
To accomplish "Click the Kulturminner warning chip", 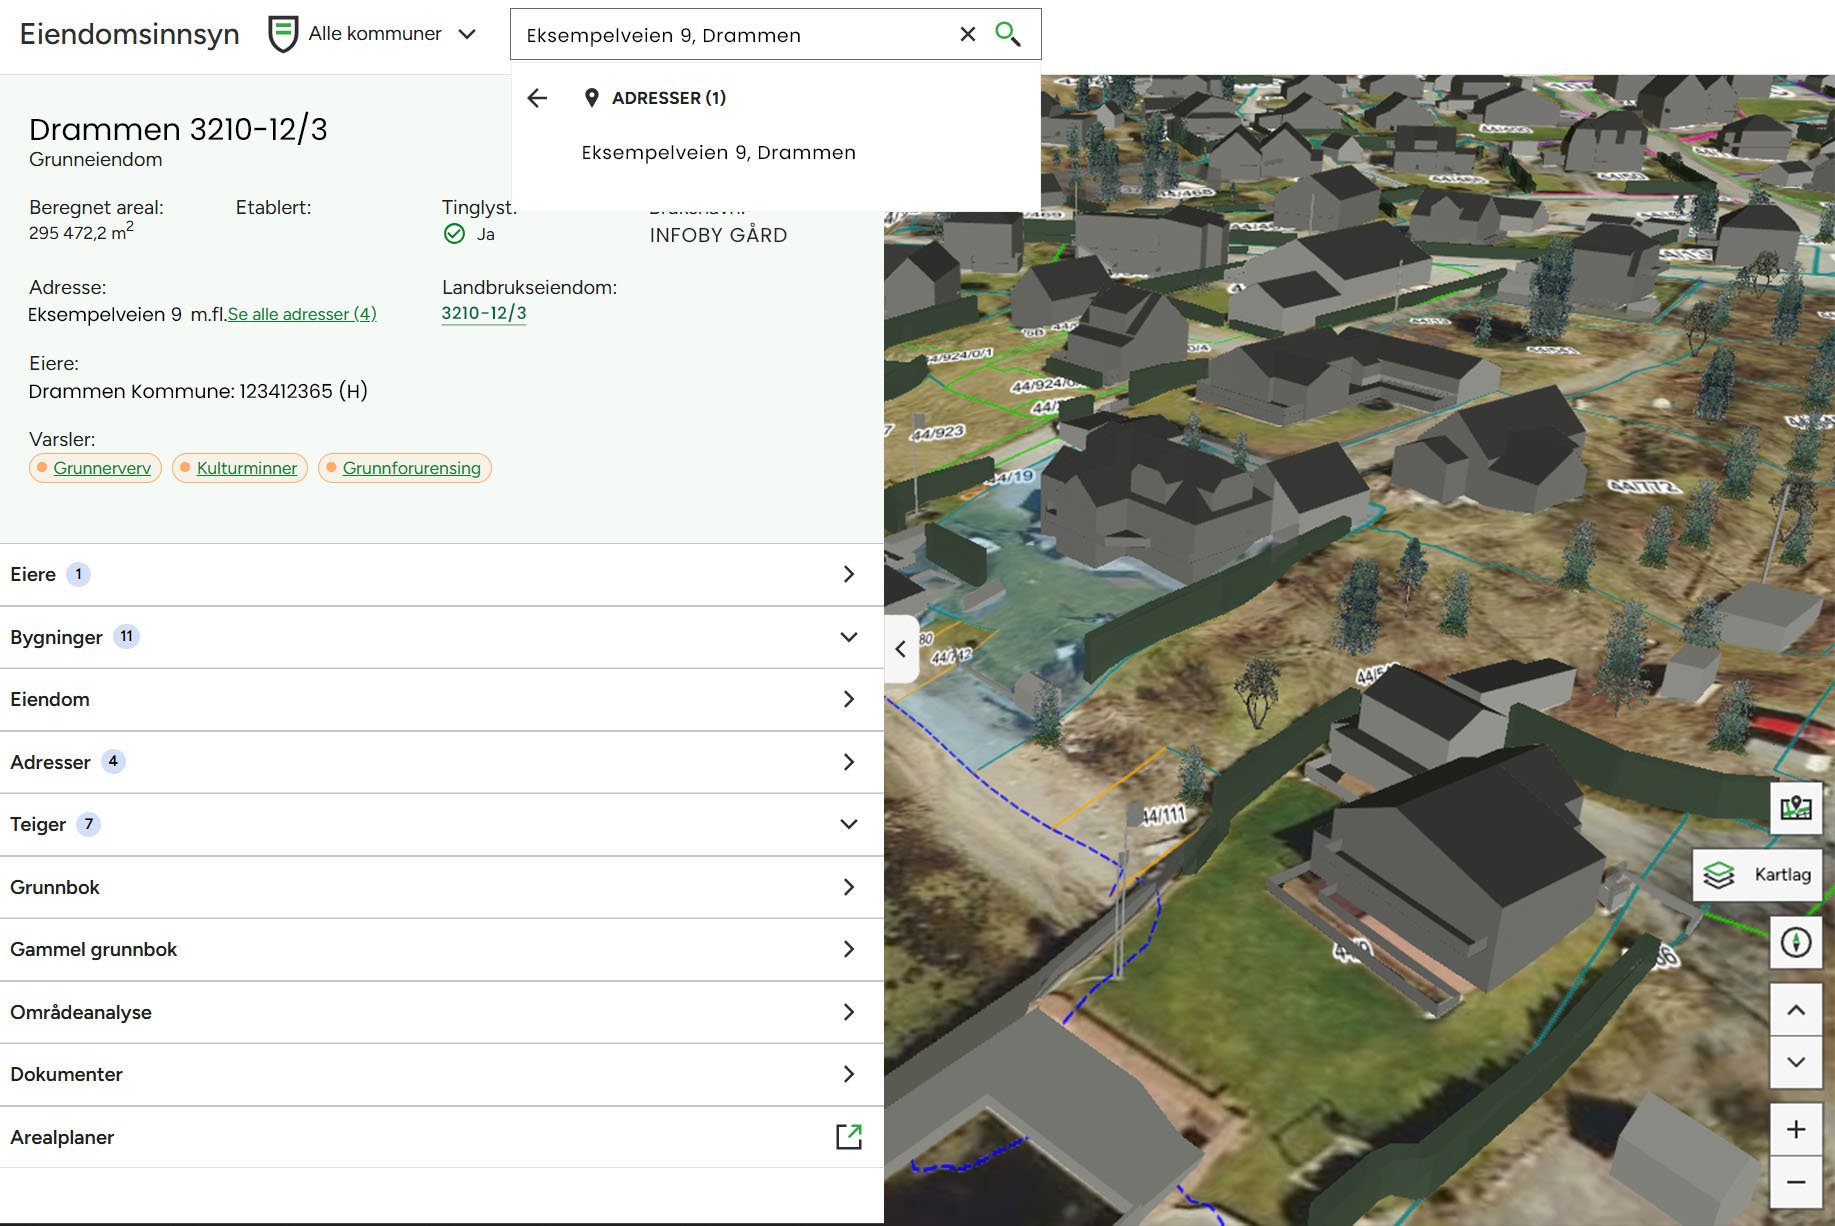I will (240, 468).
